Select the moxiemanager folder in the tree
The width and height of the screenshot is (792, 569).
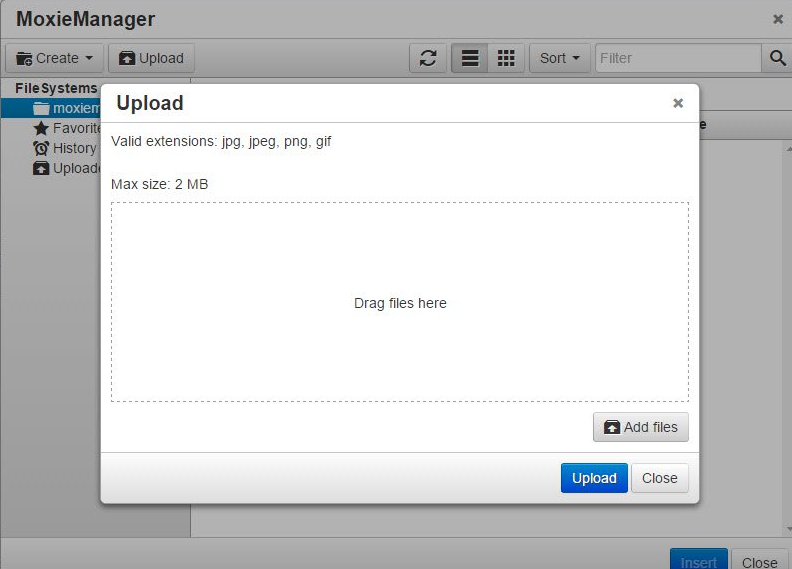coord(51,108)
